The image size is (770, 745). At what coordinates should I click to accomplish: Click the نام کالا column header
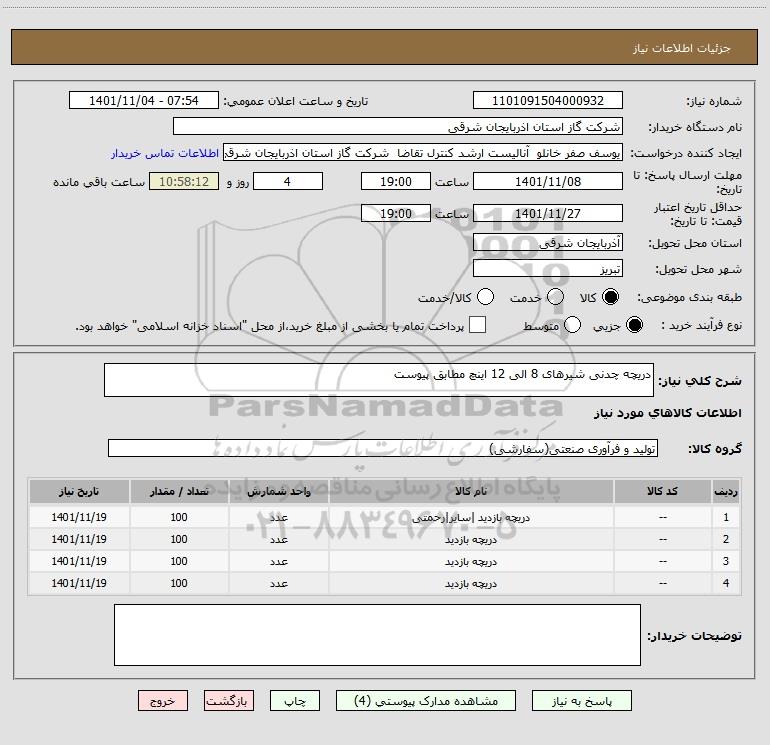[471, 492]
